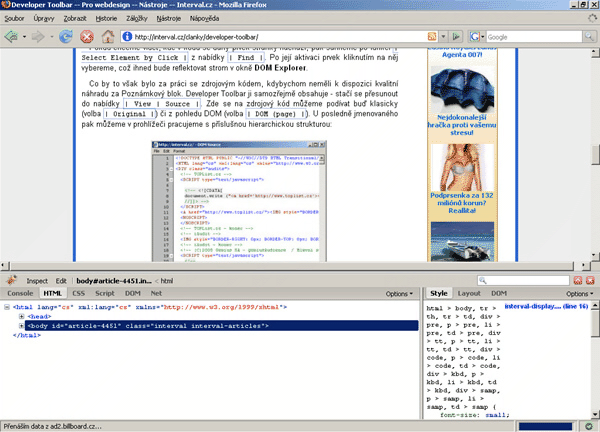The width and height of the screenshot is (600, 432).
Task: Open the back history dropdown arrow
Action: [x=24, y=37]
